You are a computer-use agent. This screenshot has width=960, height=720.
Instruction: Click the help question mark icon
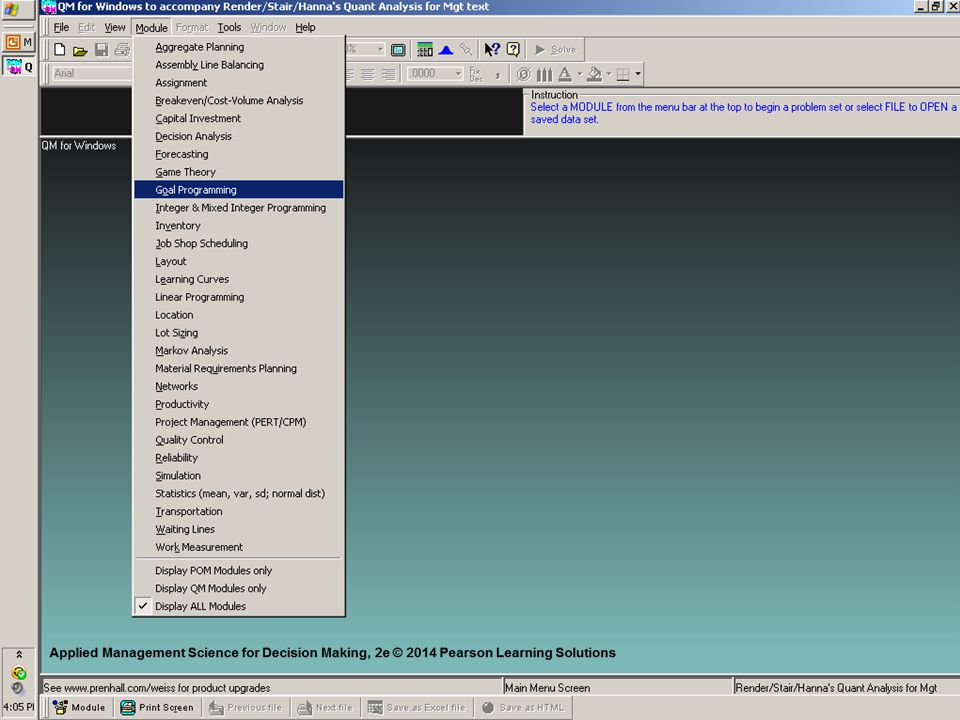[x=513, y=50]
